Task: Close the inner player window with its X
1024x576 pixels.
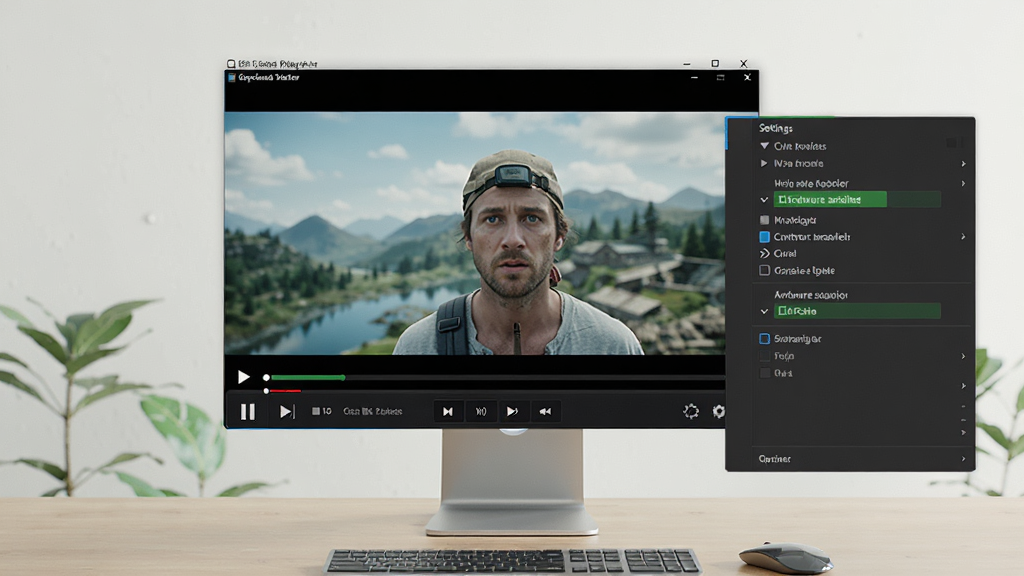Action: 747,77
